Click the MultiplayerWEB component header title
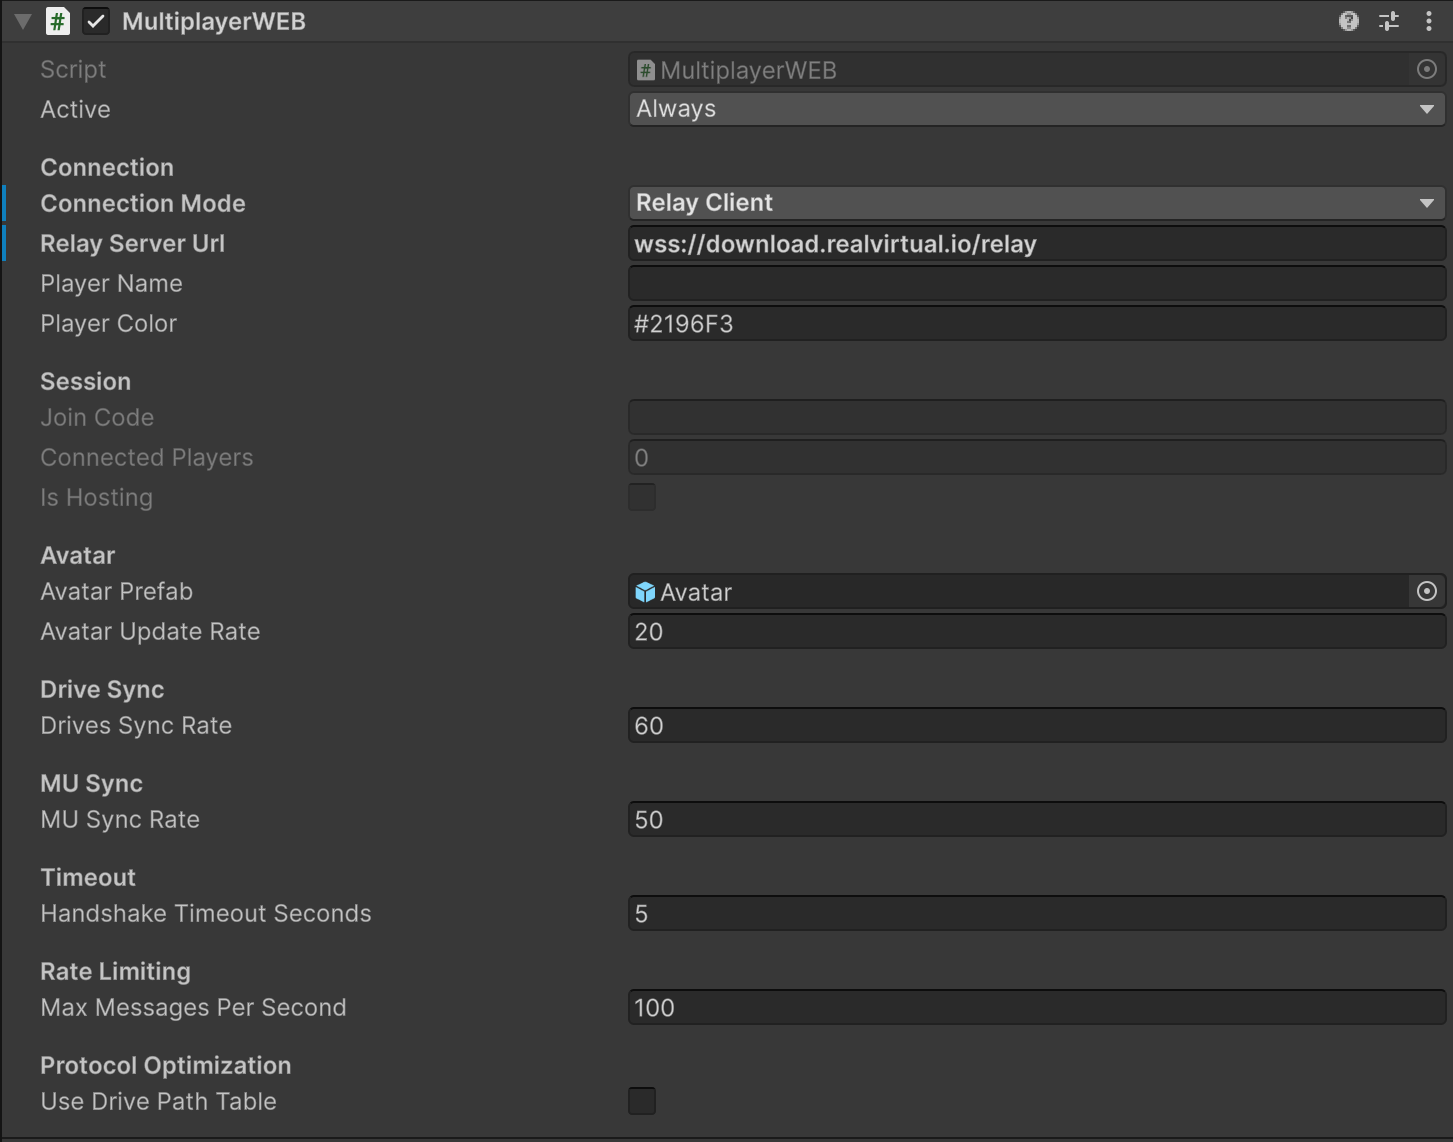The image size is (1453, 1142). (214, 21)
